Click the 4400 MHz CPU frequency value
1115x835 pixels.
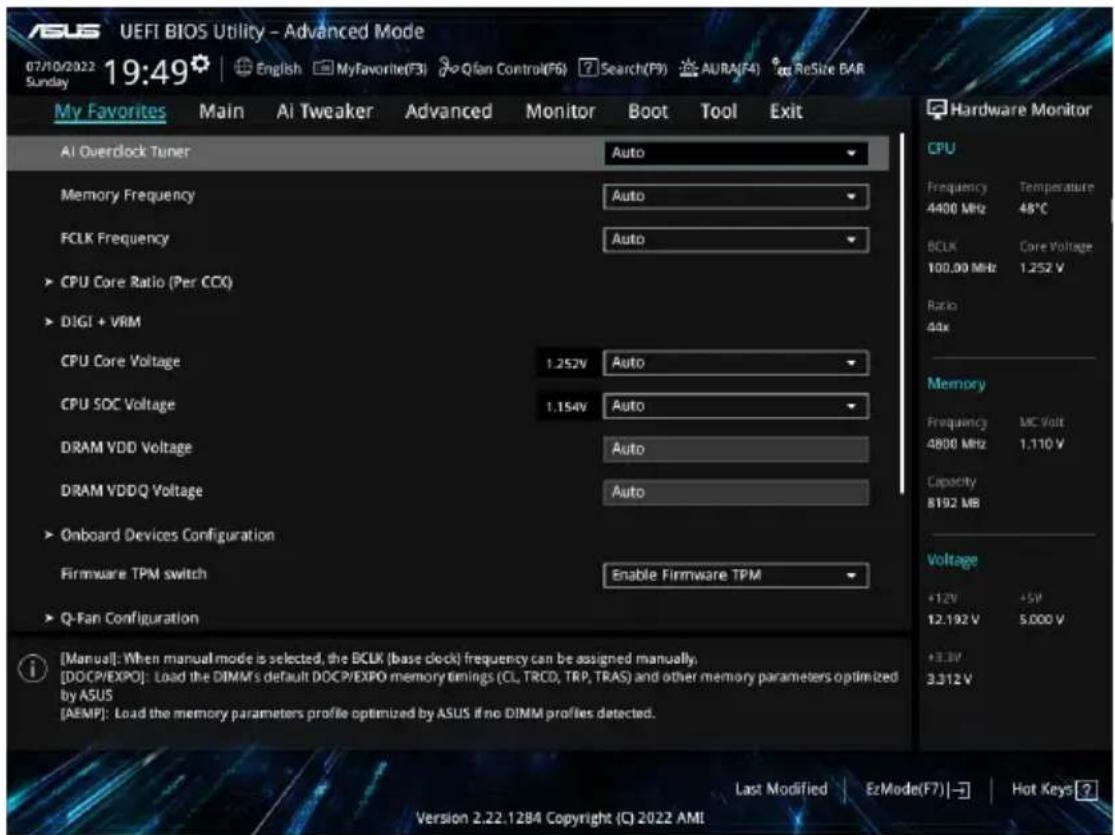pos(956,208)
